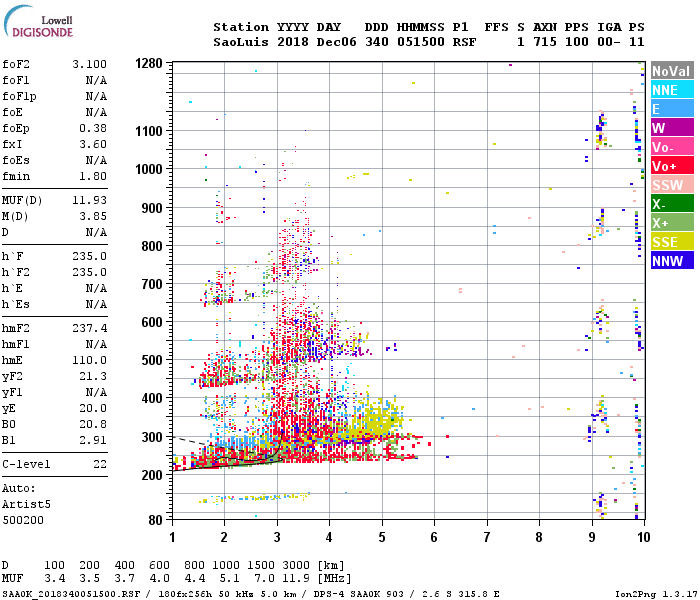Click the MUF(D) value 11.93
Image resolution: width=700 pixels, height=600 pixels.
coord(90,200)
